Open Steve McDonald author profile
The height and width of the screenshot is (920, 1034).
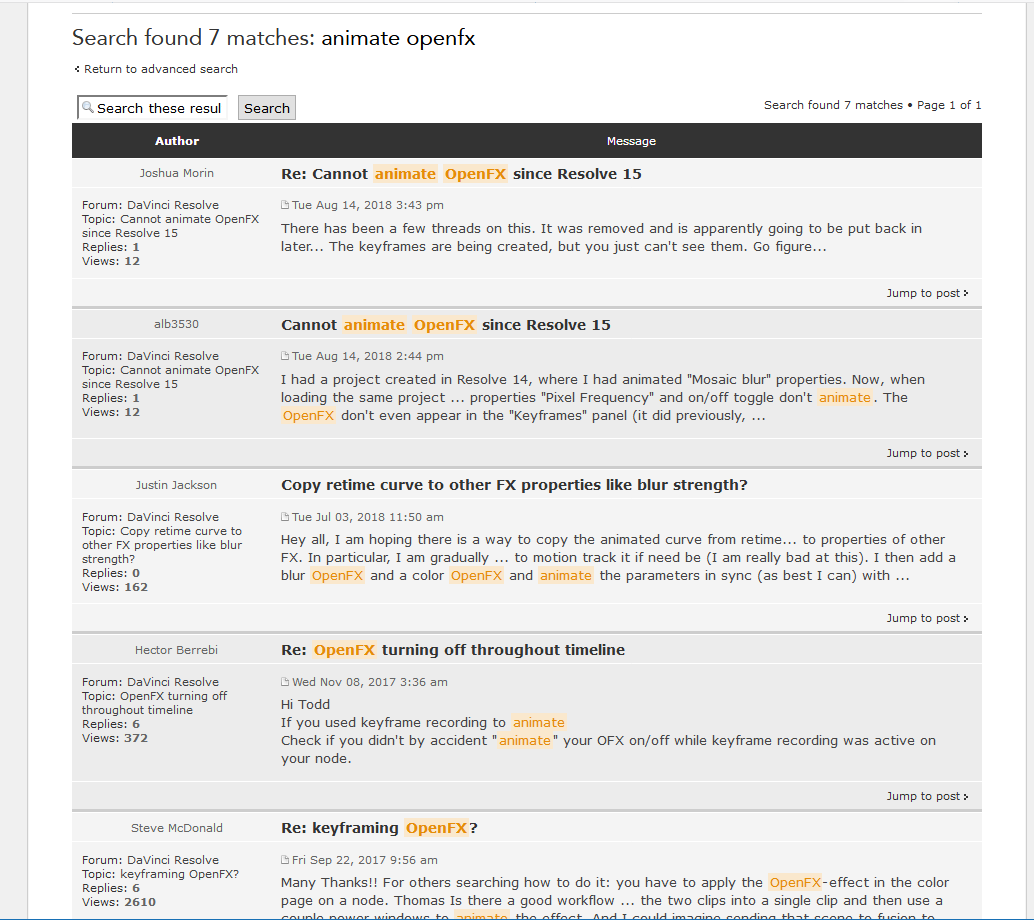[176, 828]
